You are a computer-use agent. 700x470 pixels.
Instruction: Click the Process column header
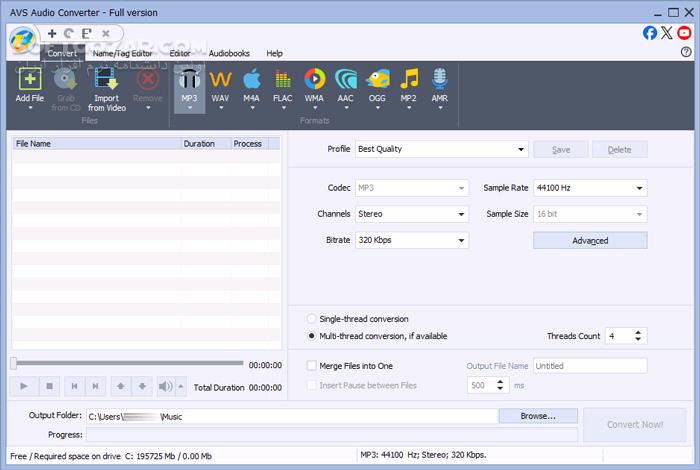click(x=250, y=143)
